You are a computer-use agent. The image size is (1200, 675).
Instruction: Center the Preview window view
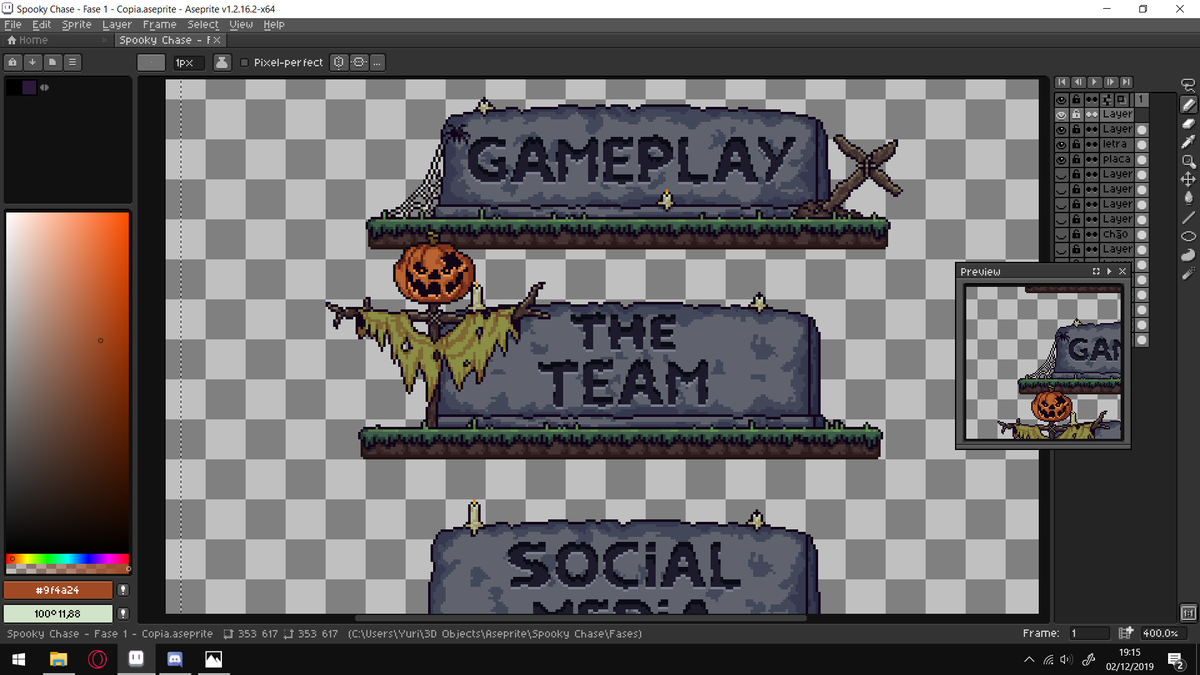[x=1096, y=272]
